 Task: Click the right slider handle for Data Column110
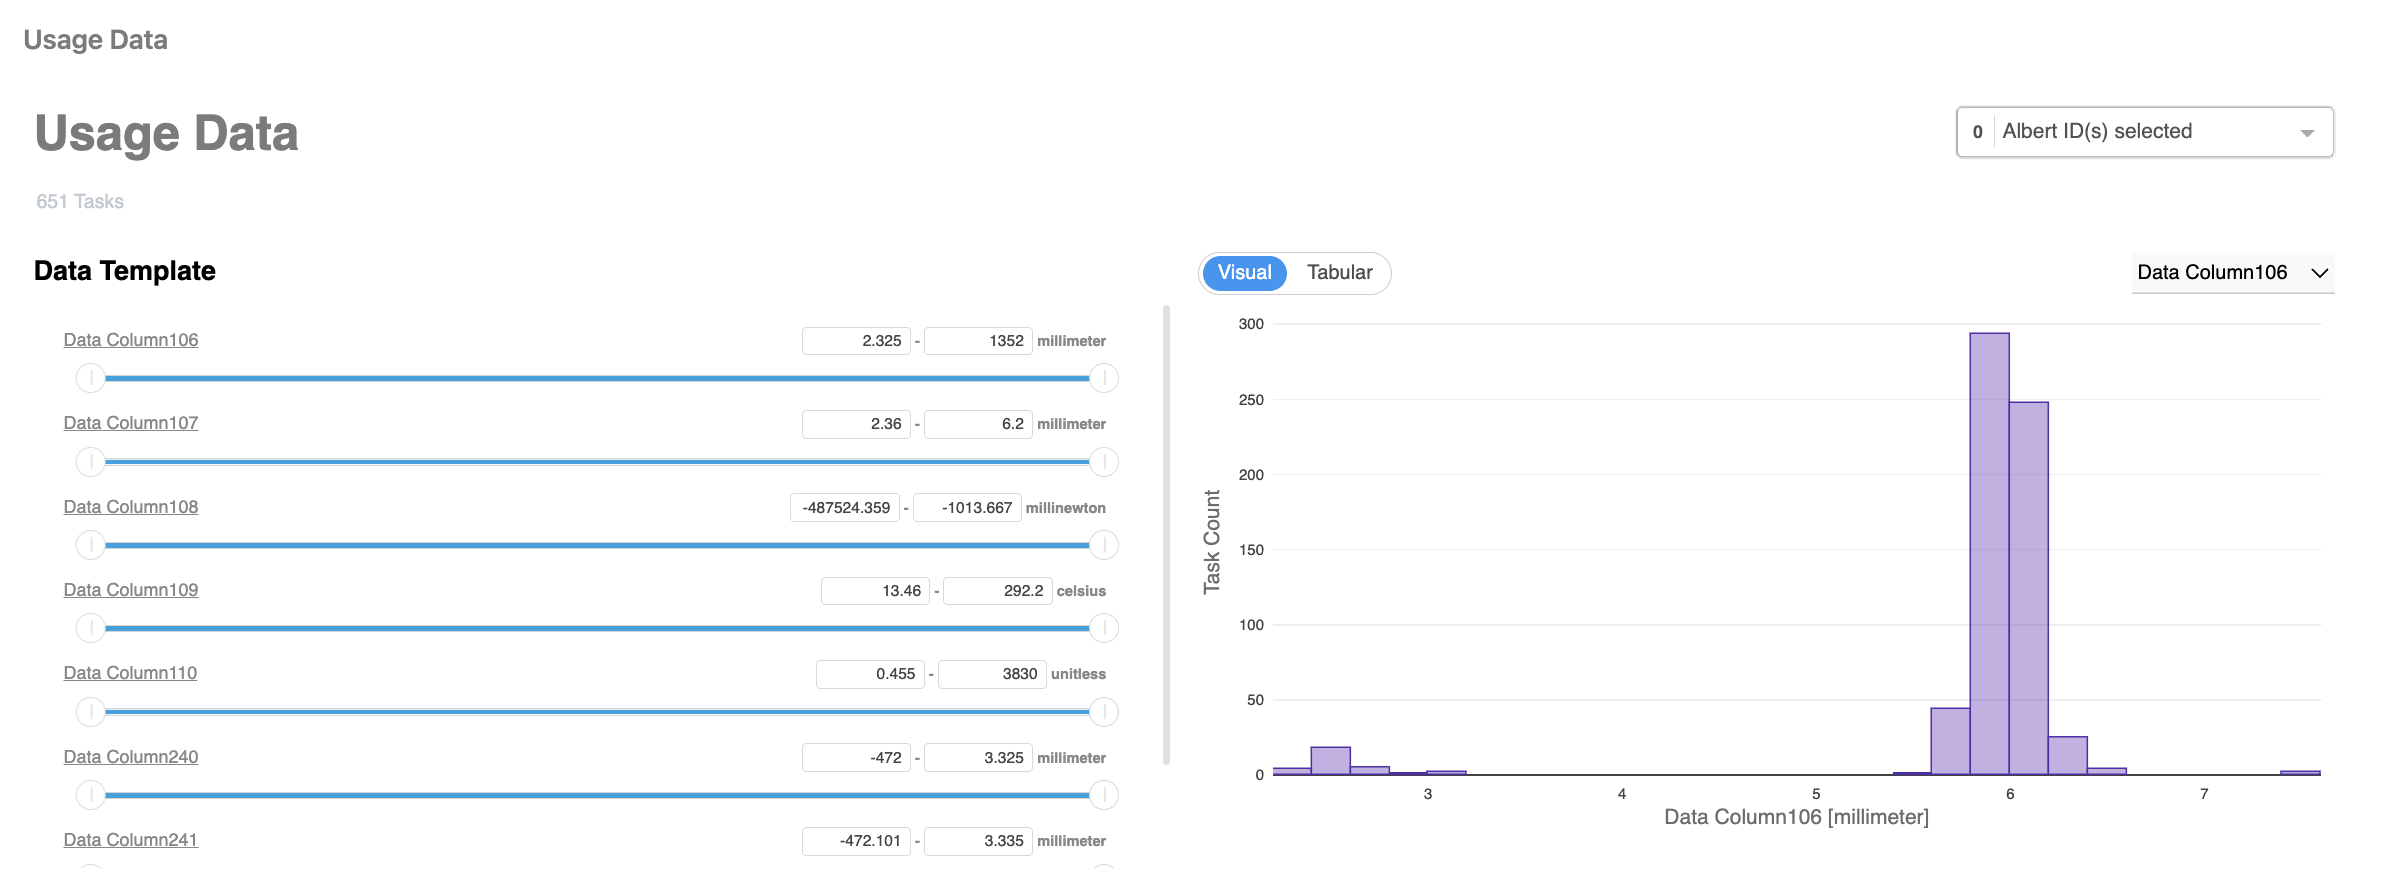click(1104, 712)
